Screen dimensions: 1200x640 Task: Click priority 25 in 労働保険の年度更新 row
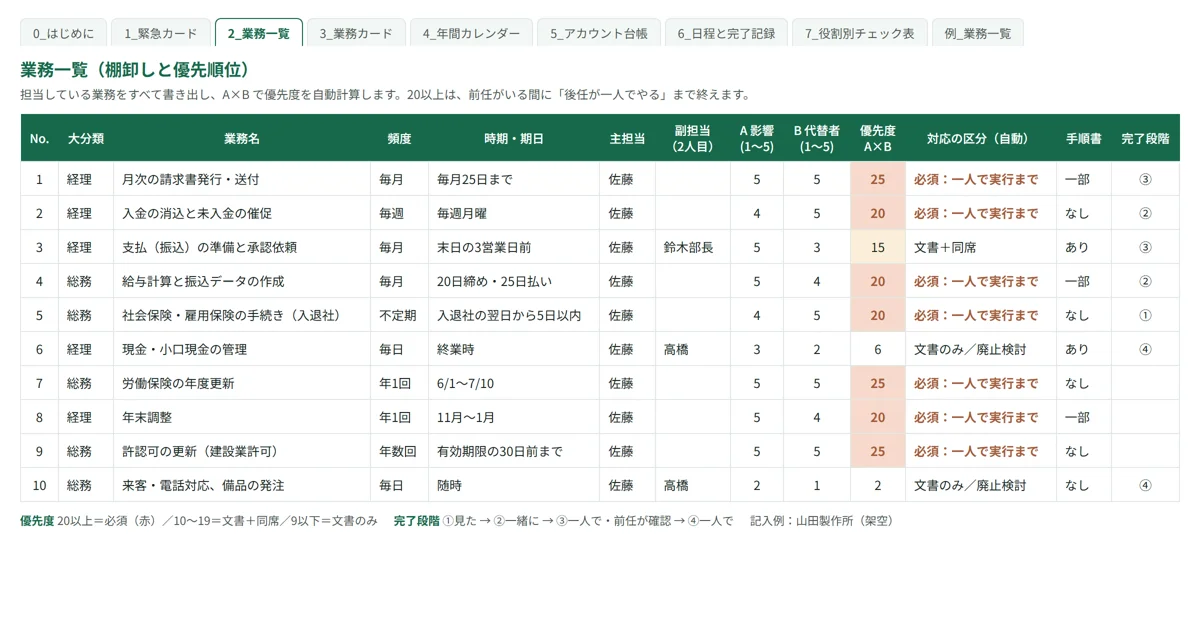click(878, 383)
